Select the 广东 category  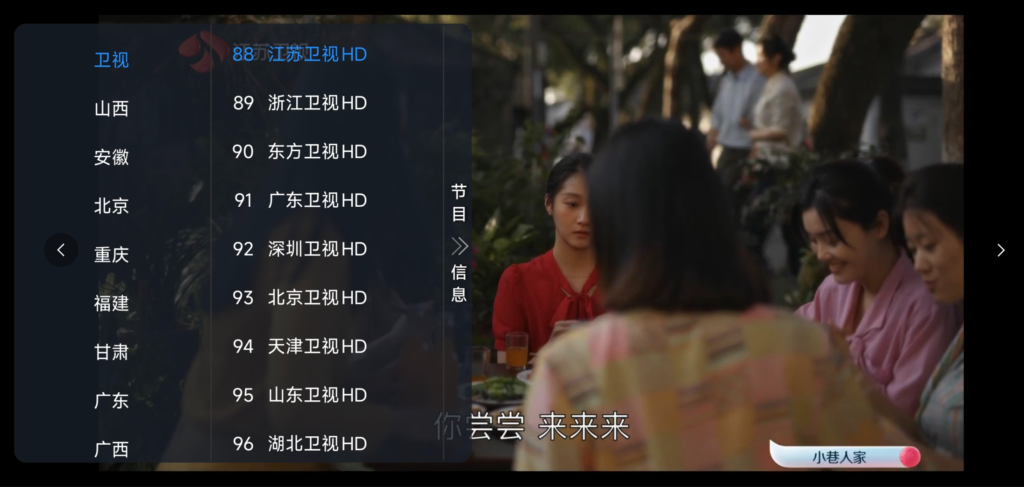coord(112,401)
